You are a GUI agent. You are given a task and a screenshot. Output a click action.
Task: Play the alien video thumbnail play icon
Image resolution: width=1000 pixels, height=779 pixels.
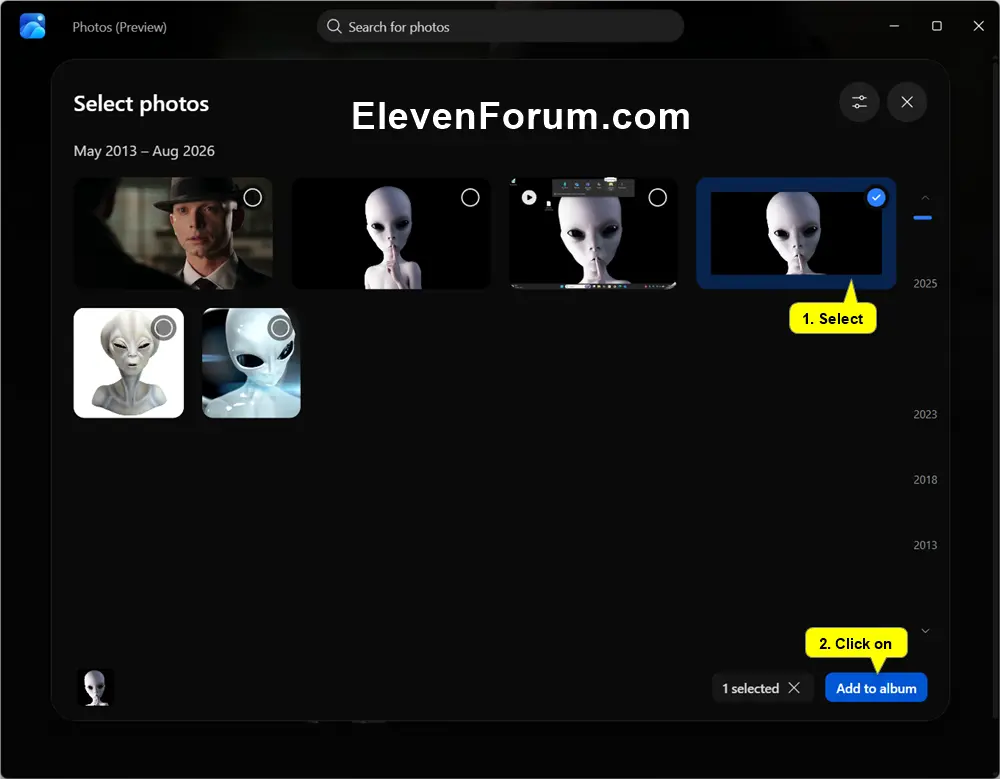[x=529, y=197]
